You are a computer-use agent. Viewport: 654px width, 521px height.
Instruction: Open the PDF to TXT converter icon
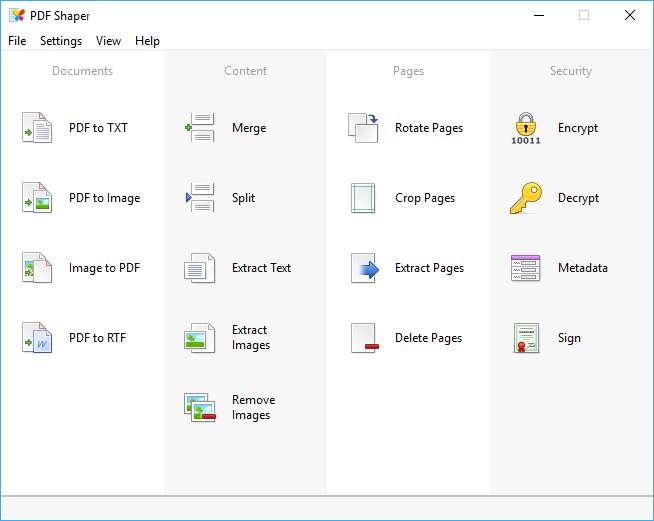tap(37, 128)
